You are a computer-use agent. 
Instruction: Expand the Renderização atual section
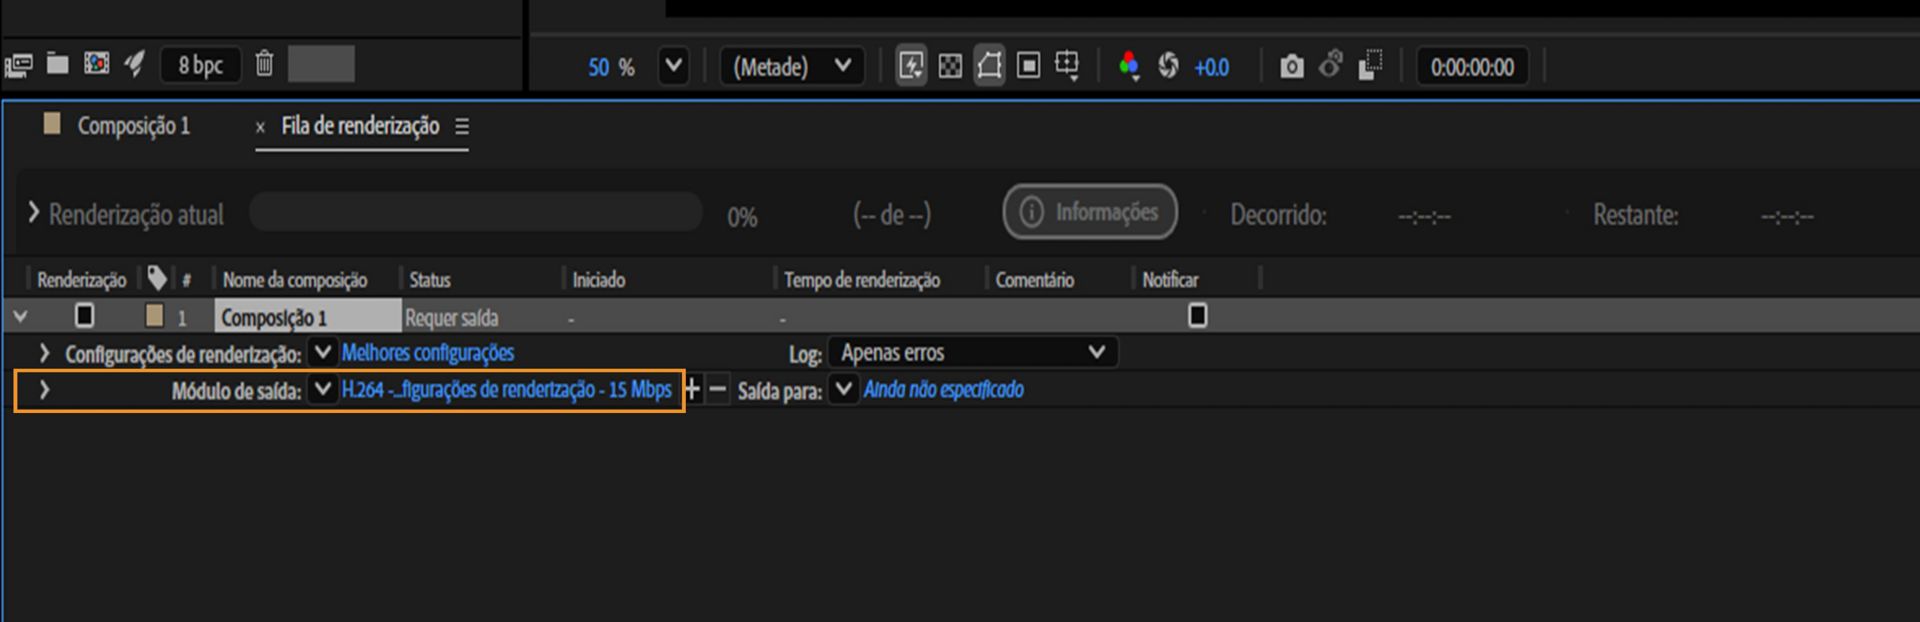(34, 213)
